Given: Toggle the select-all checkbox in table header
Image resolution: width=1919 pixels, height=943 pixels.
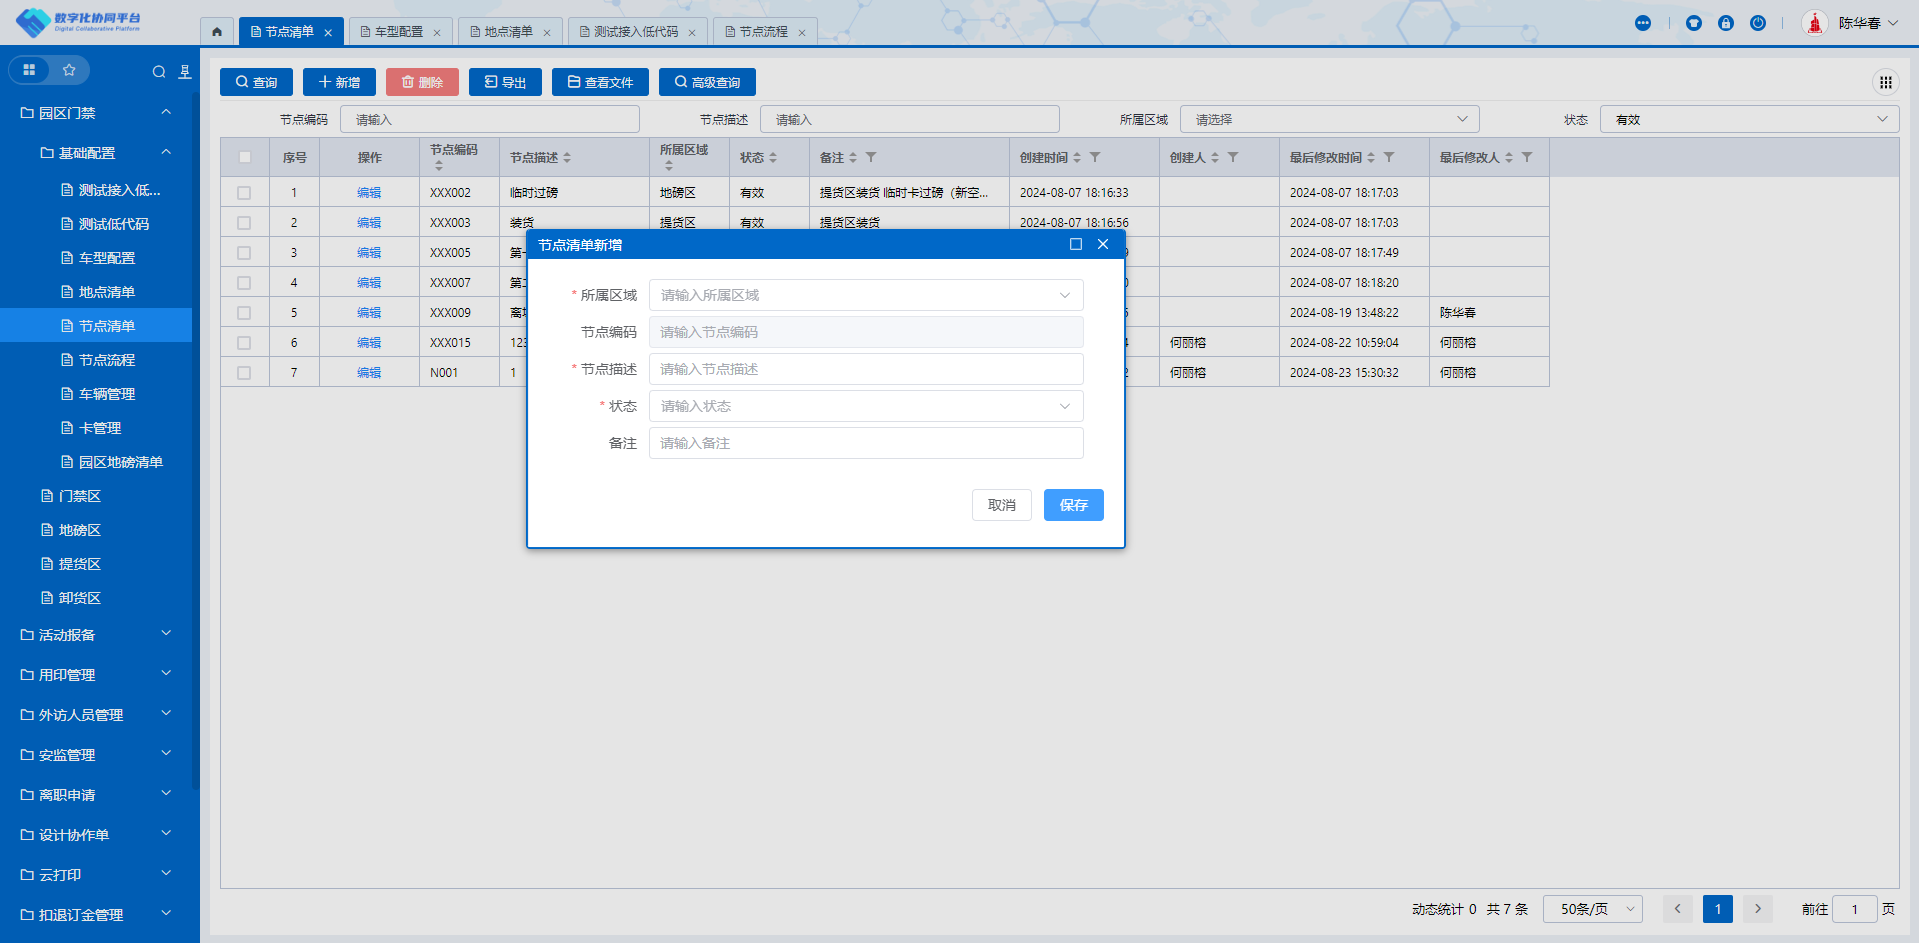Looking at the screenshot, I should [245, 157].
